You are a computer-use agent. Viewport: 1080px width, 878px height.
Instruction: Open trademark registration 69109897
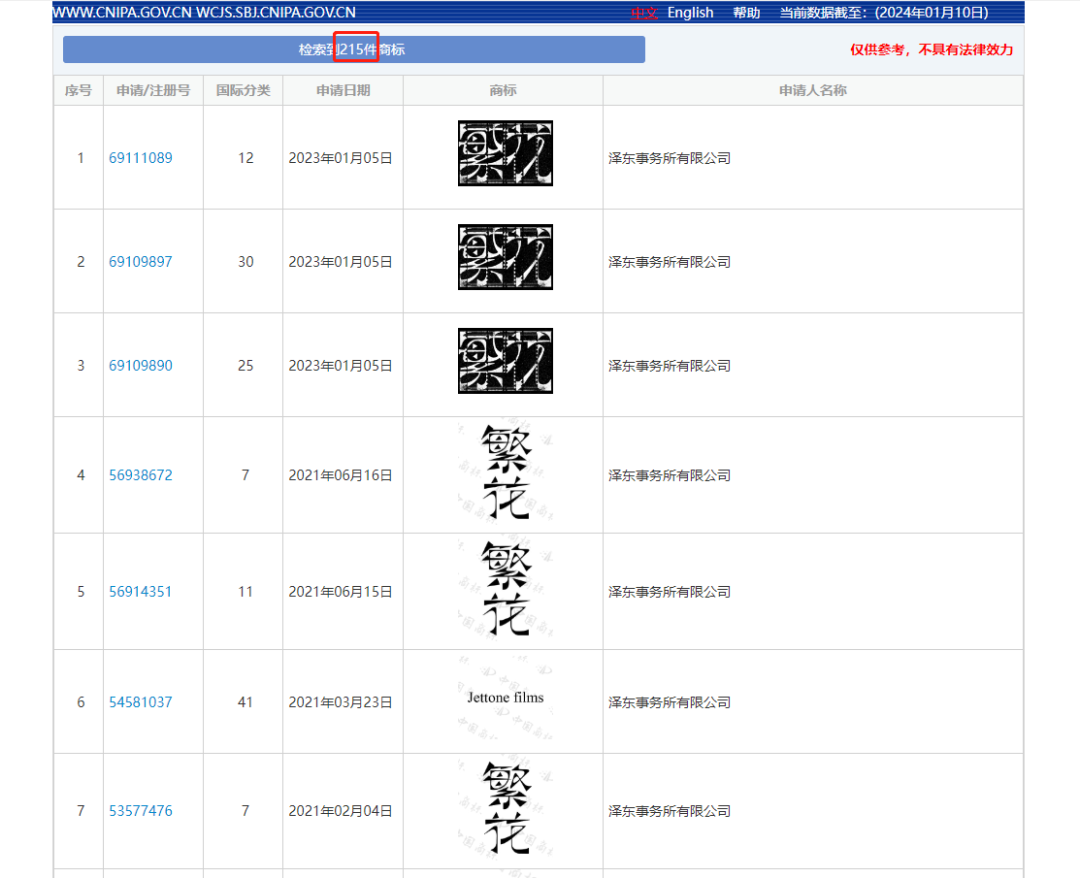[141, 262]
